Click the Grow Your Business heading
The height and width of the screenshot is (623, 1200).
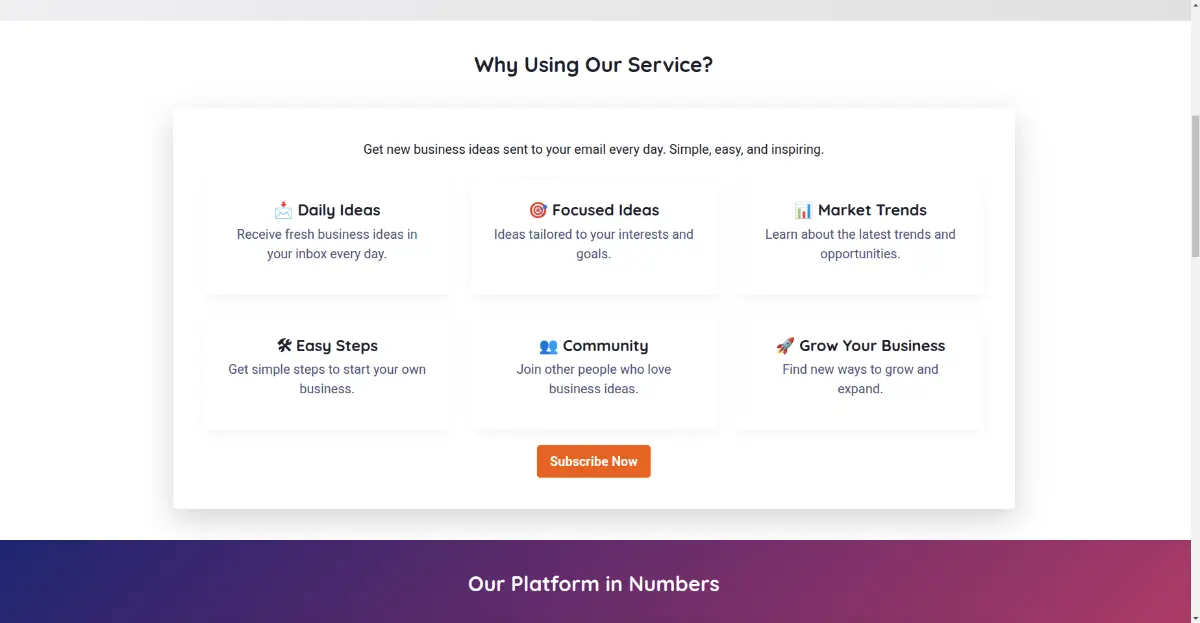tap(872, 346)
